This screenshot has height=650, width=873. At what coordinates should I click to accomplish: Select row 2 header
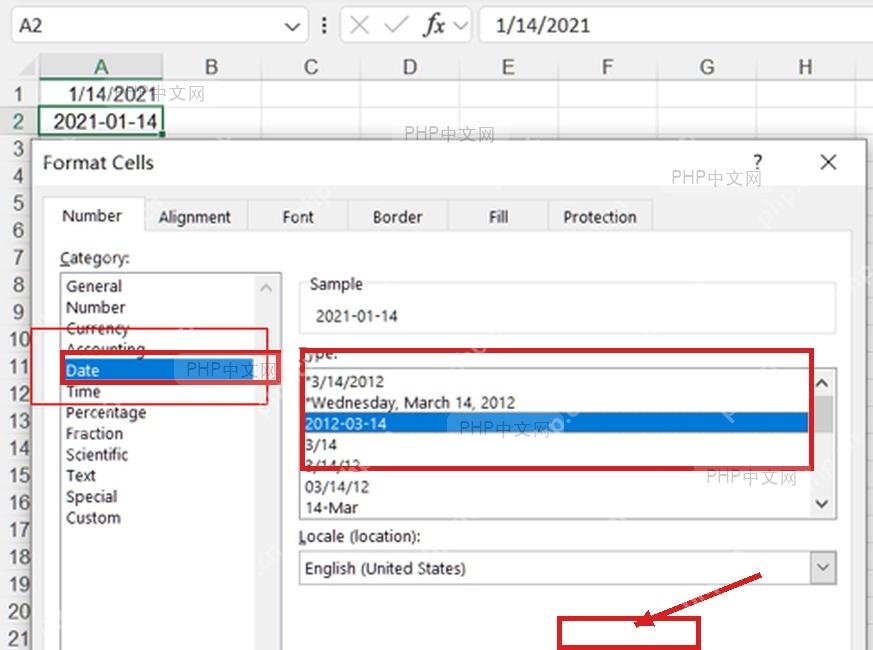18,121
